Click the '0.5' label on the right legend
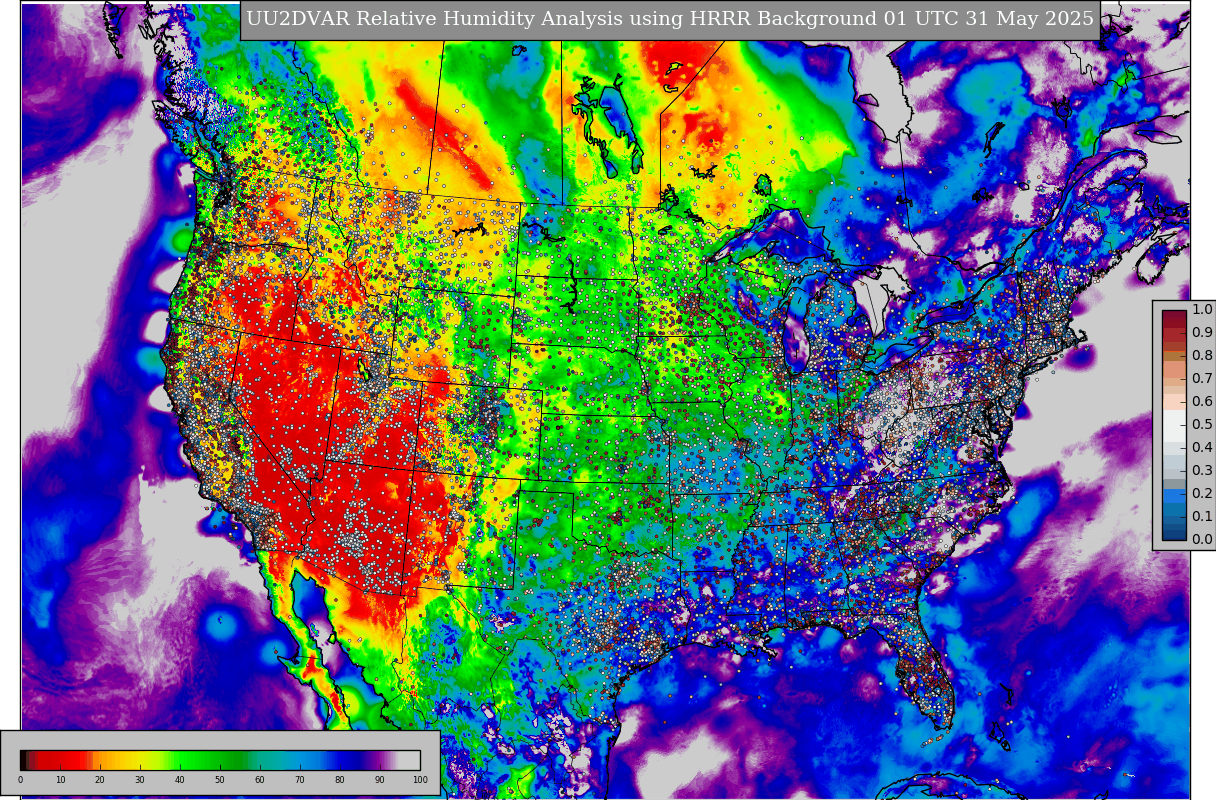The image size is (1216, 800). pos(1202,424)
